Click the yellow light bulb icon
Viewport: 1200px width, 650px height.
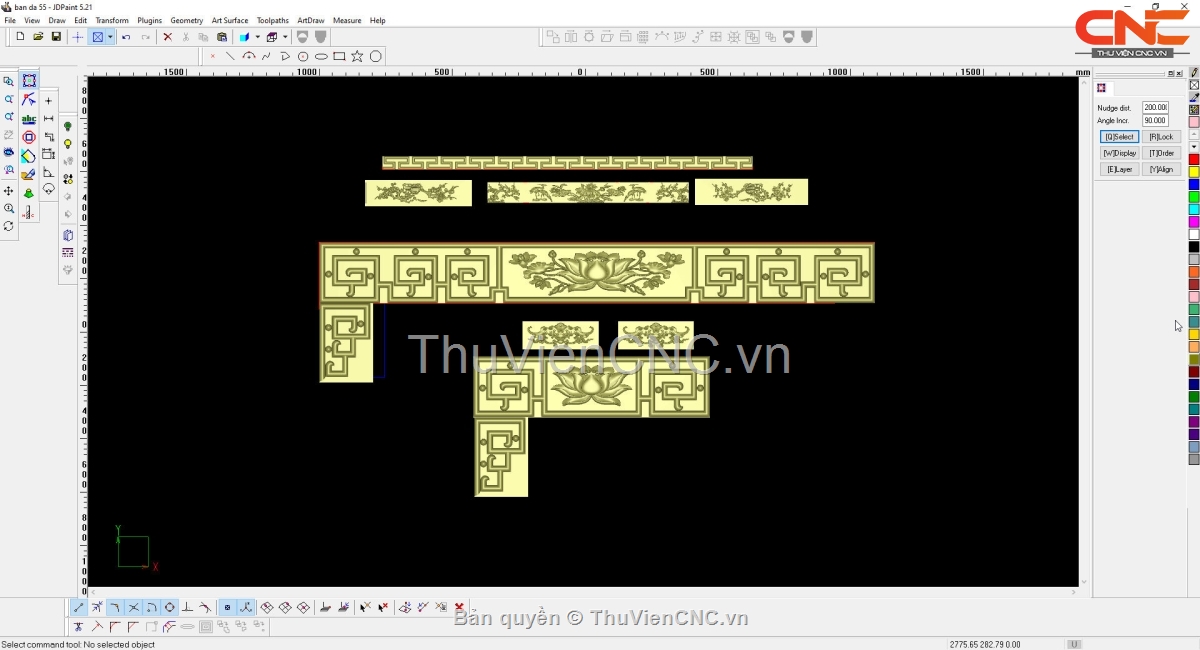tap(68, 145)
